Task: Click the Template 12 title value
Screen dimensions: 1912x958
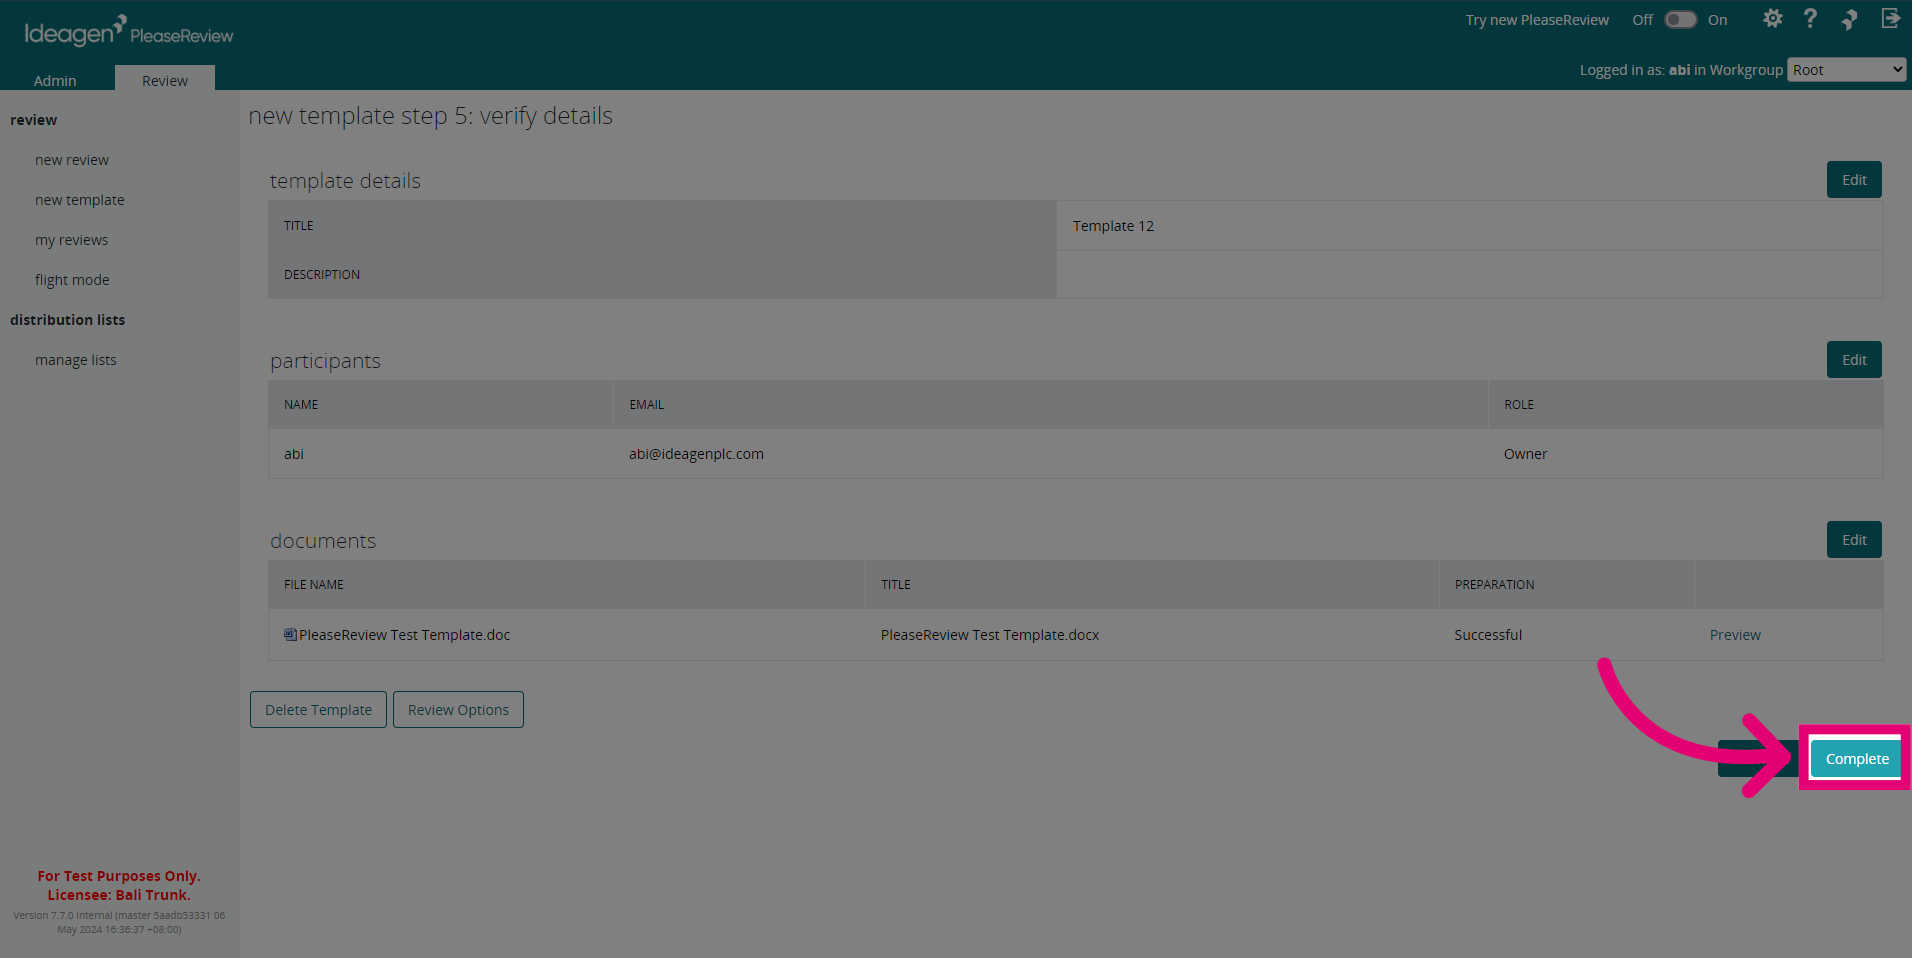Action: pyautogui.click(x=1113, y=226)
